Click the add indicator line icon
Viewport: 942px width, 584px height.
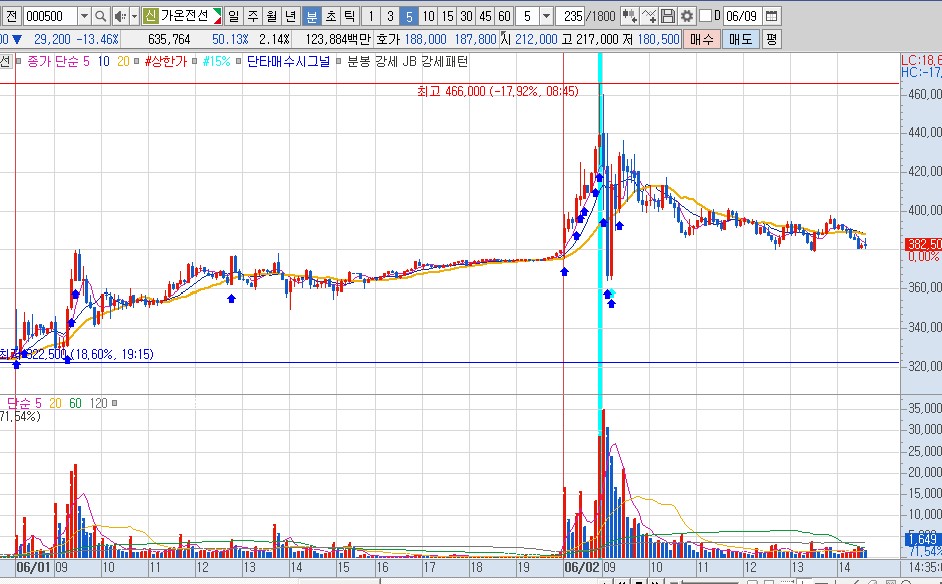click(649, 16)
